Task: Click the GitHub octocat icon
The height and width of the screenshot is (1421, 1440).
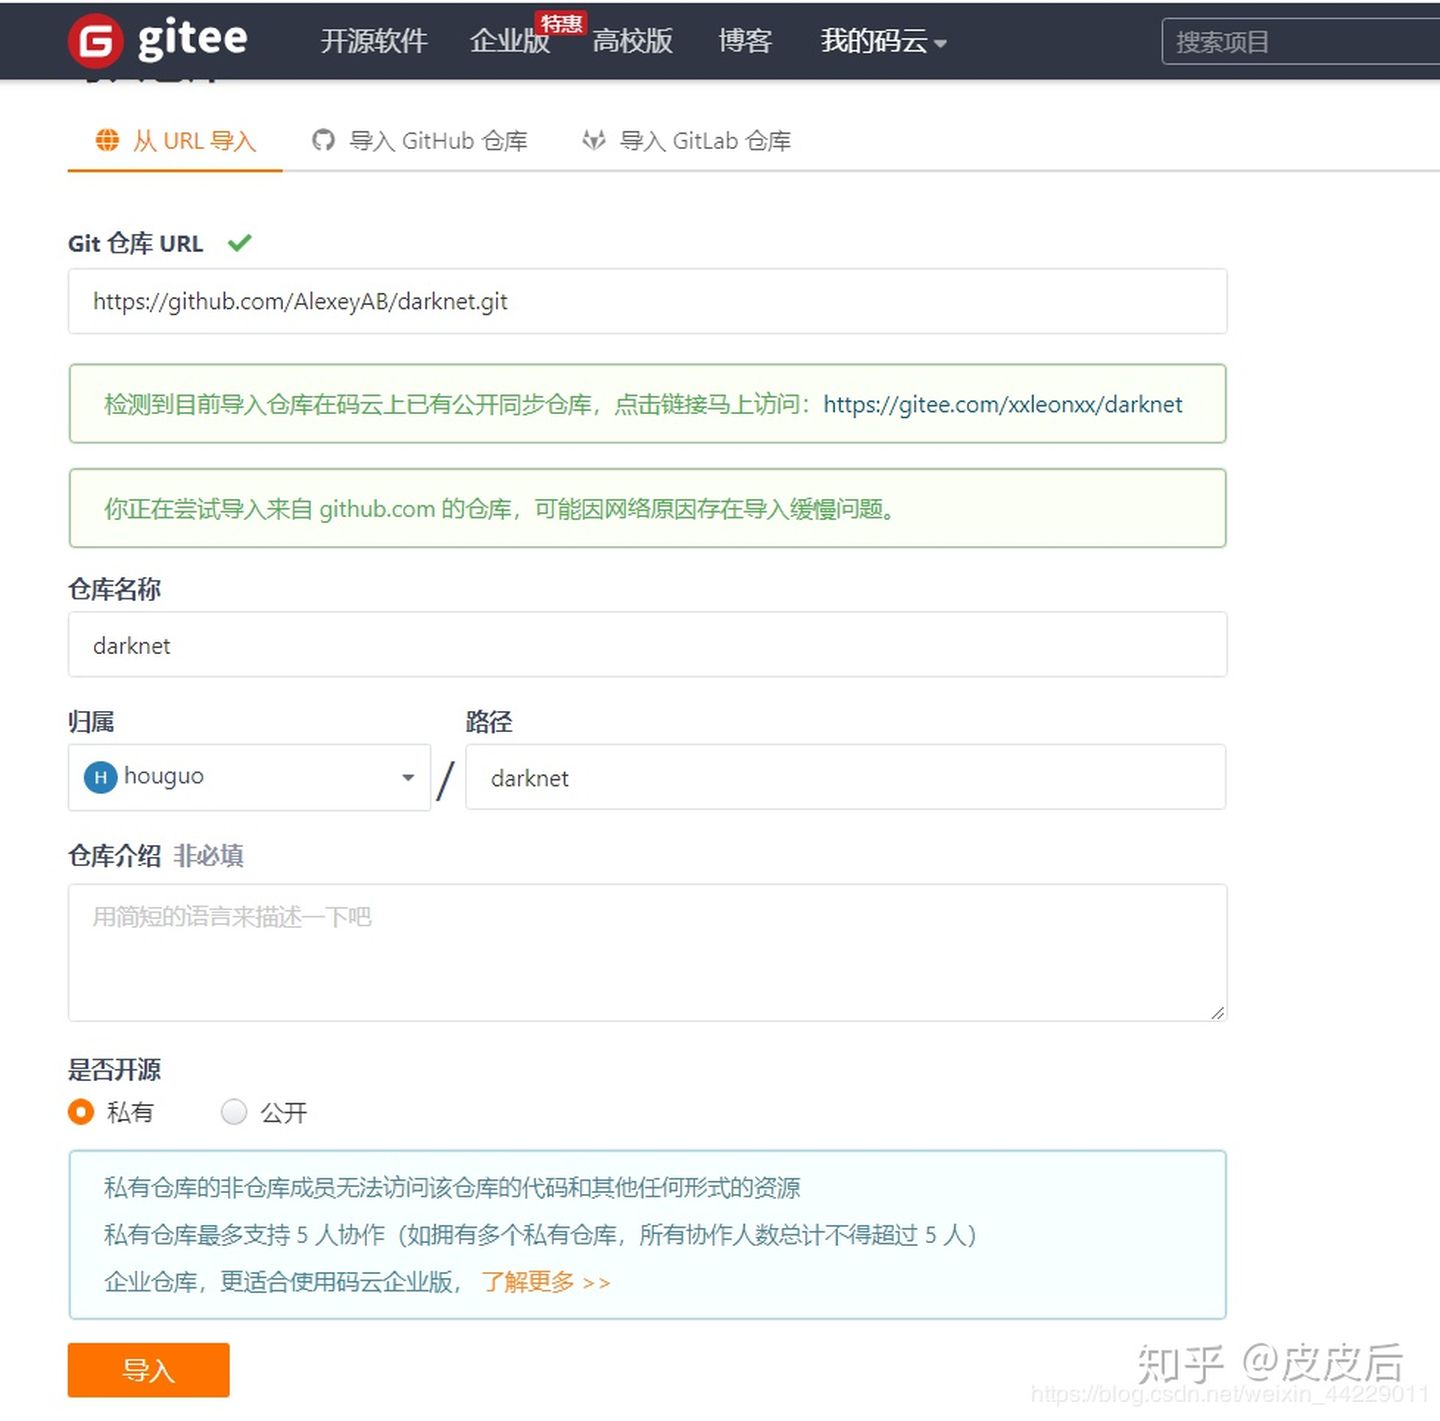Action: point(323,140)
